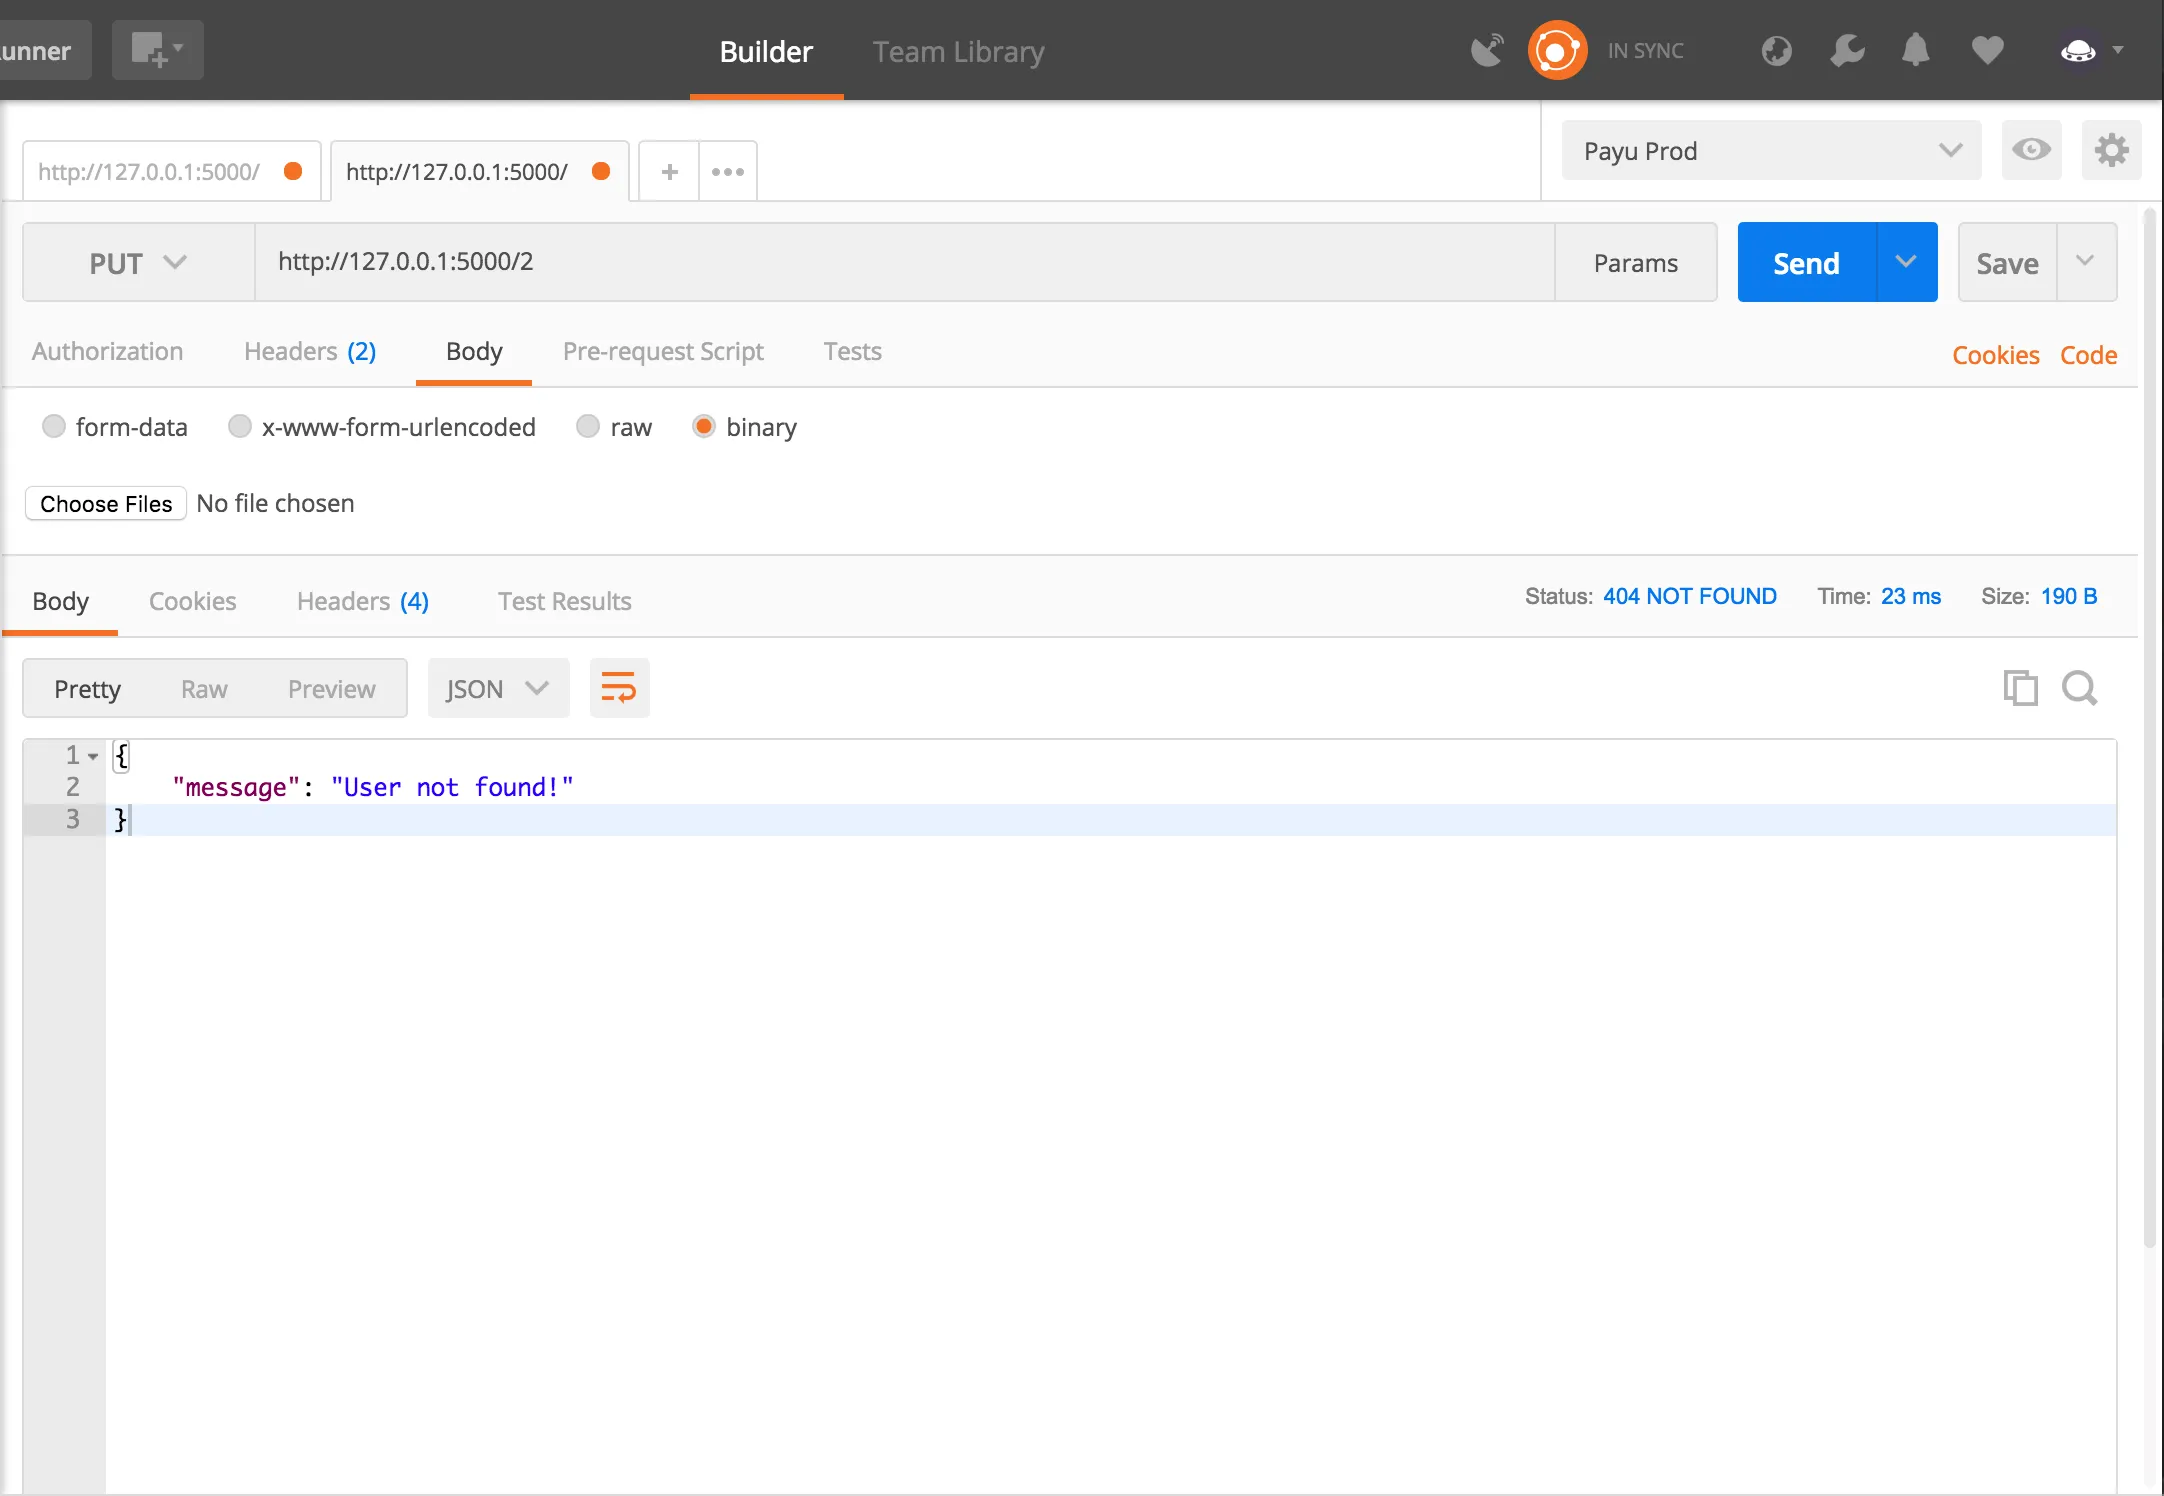Viewport: 2164px width, 1496px height.
Task: Copy response body to clipboard
Action: coord(2020,688)
